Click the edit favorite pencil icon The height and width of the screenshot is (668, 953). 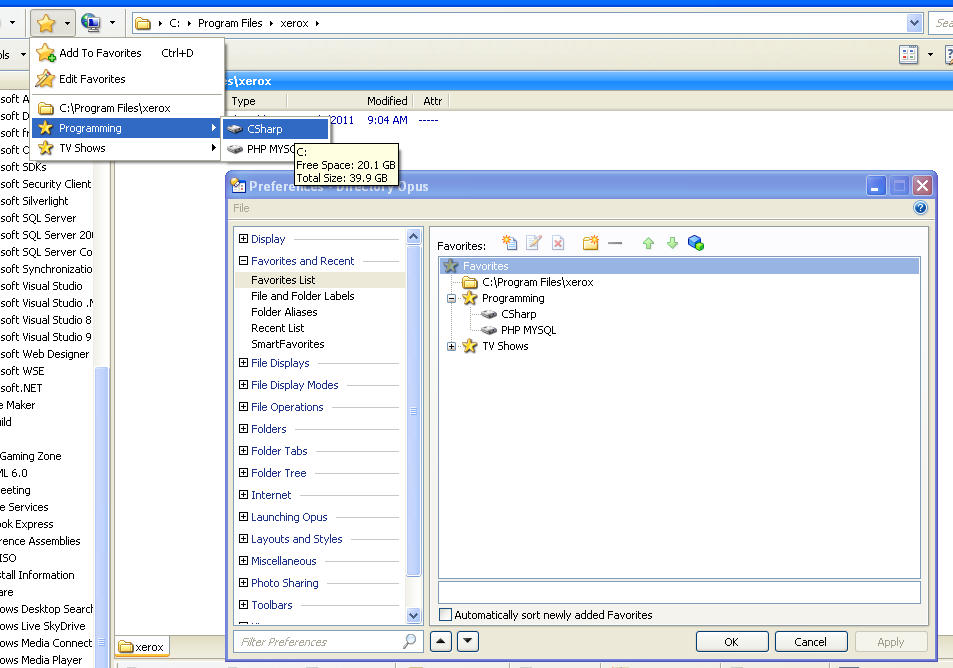[x=534, y=243]
